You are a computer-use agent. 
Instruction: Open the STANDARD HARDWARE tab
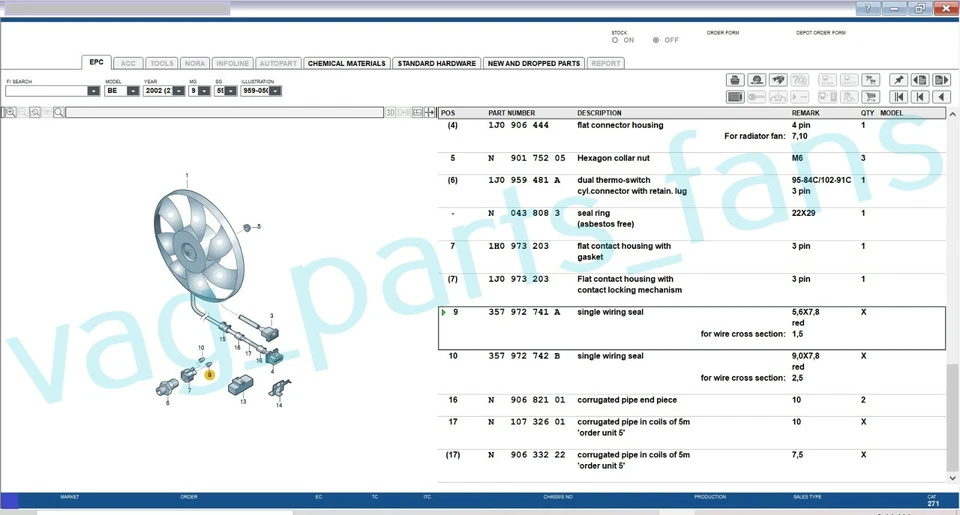(437, 63)
